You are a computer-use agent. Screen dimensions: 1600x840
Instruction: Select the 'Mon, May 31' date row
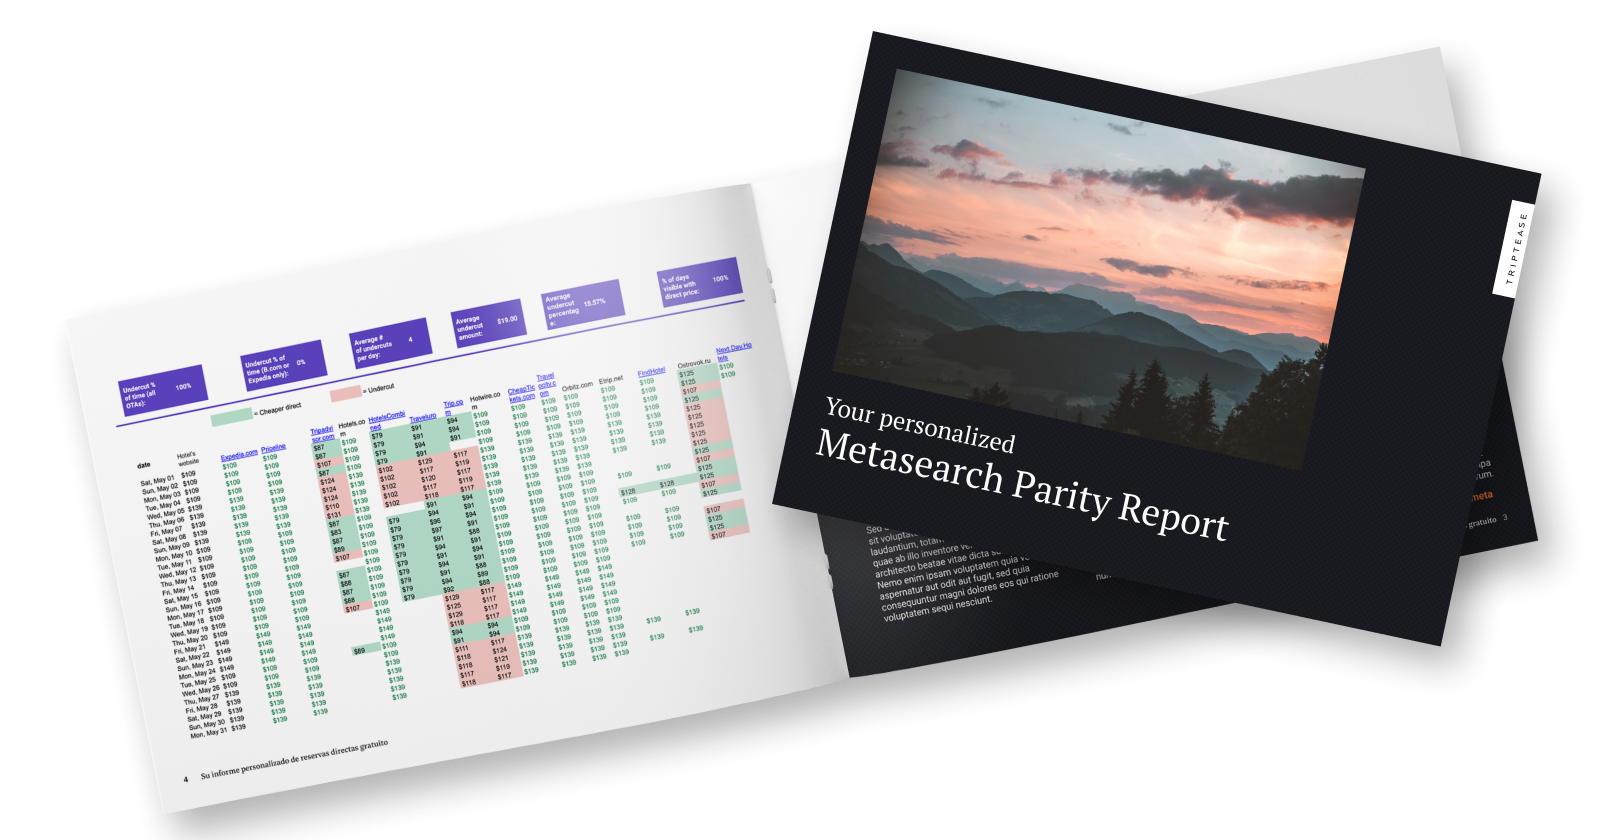[x=208, y=732]
